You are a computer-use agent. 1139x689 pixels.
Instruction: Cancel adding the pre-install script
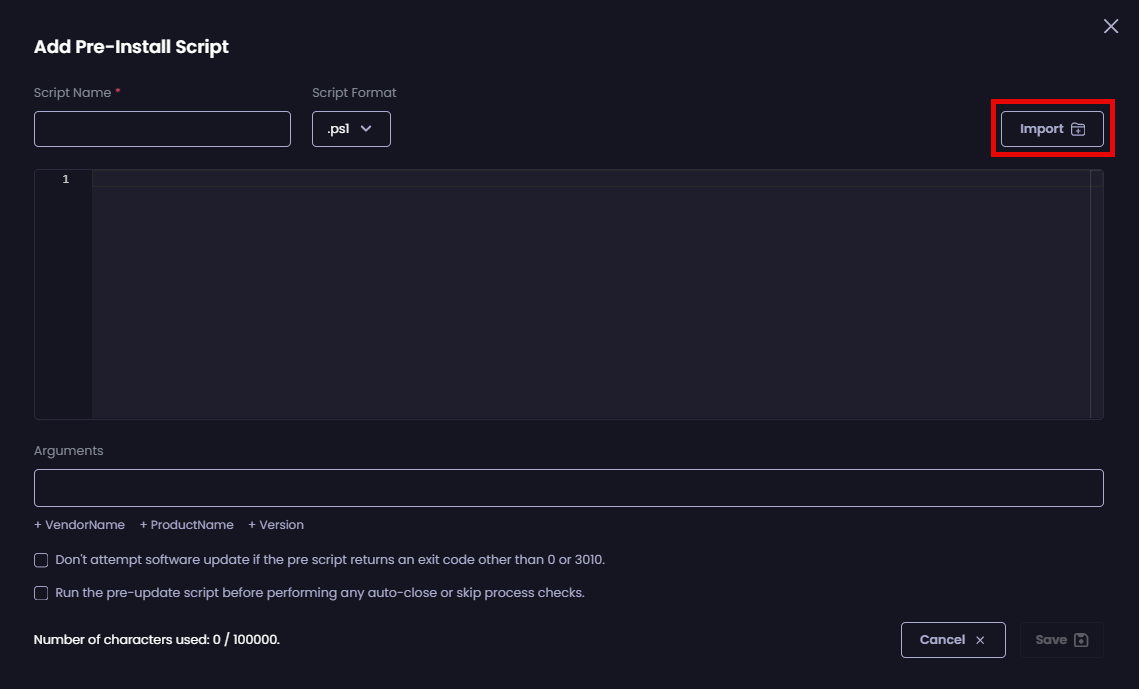pyautogui.click(x=953, y=640)
